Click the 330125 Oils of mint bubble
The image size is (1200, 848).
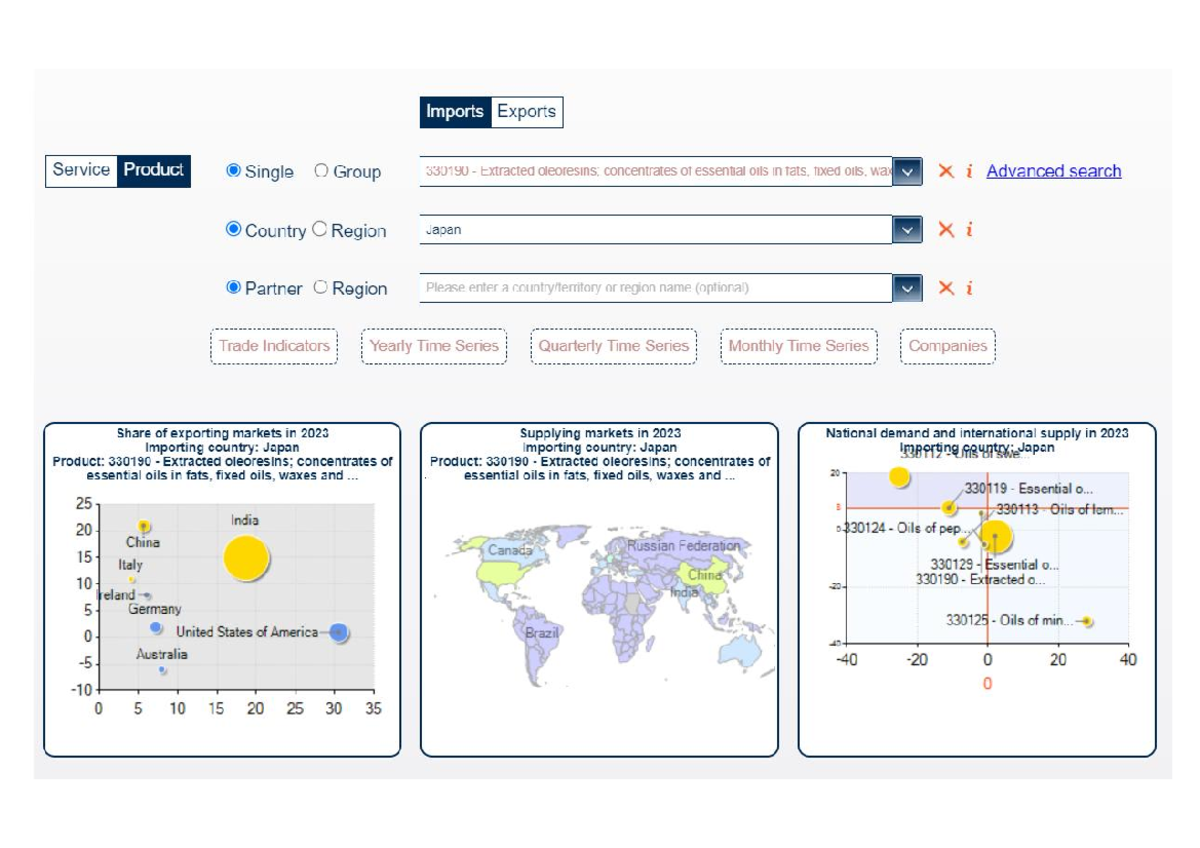coord(1087,621)
